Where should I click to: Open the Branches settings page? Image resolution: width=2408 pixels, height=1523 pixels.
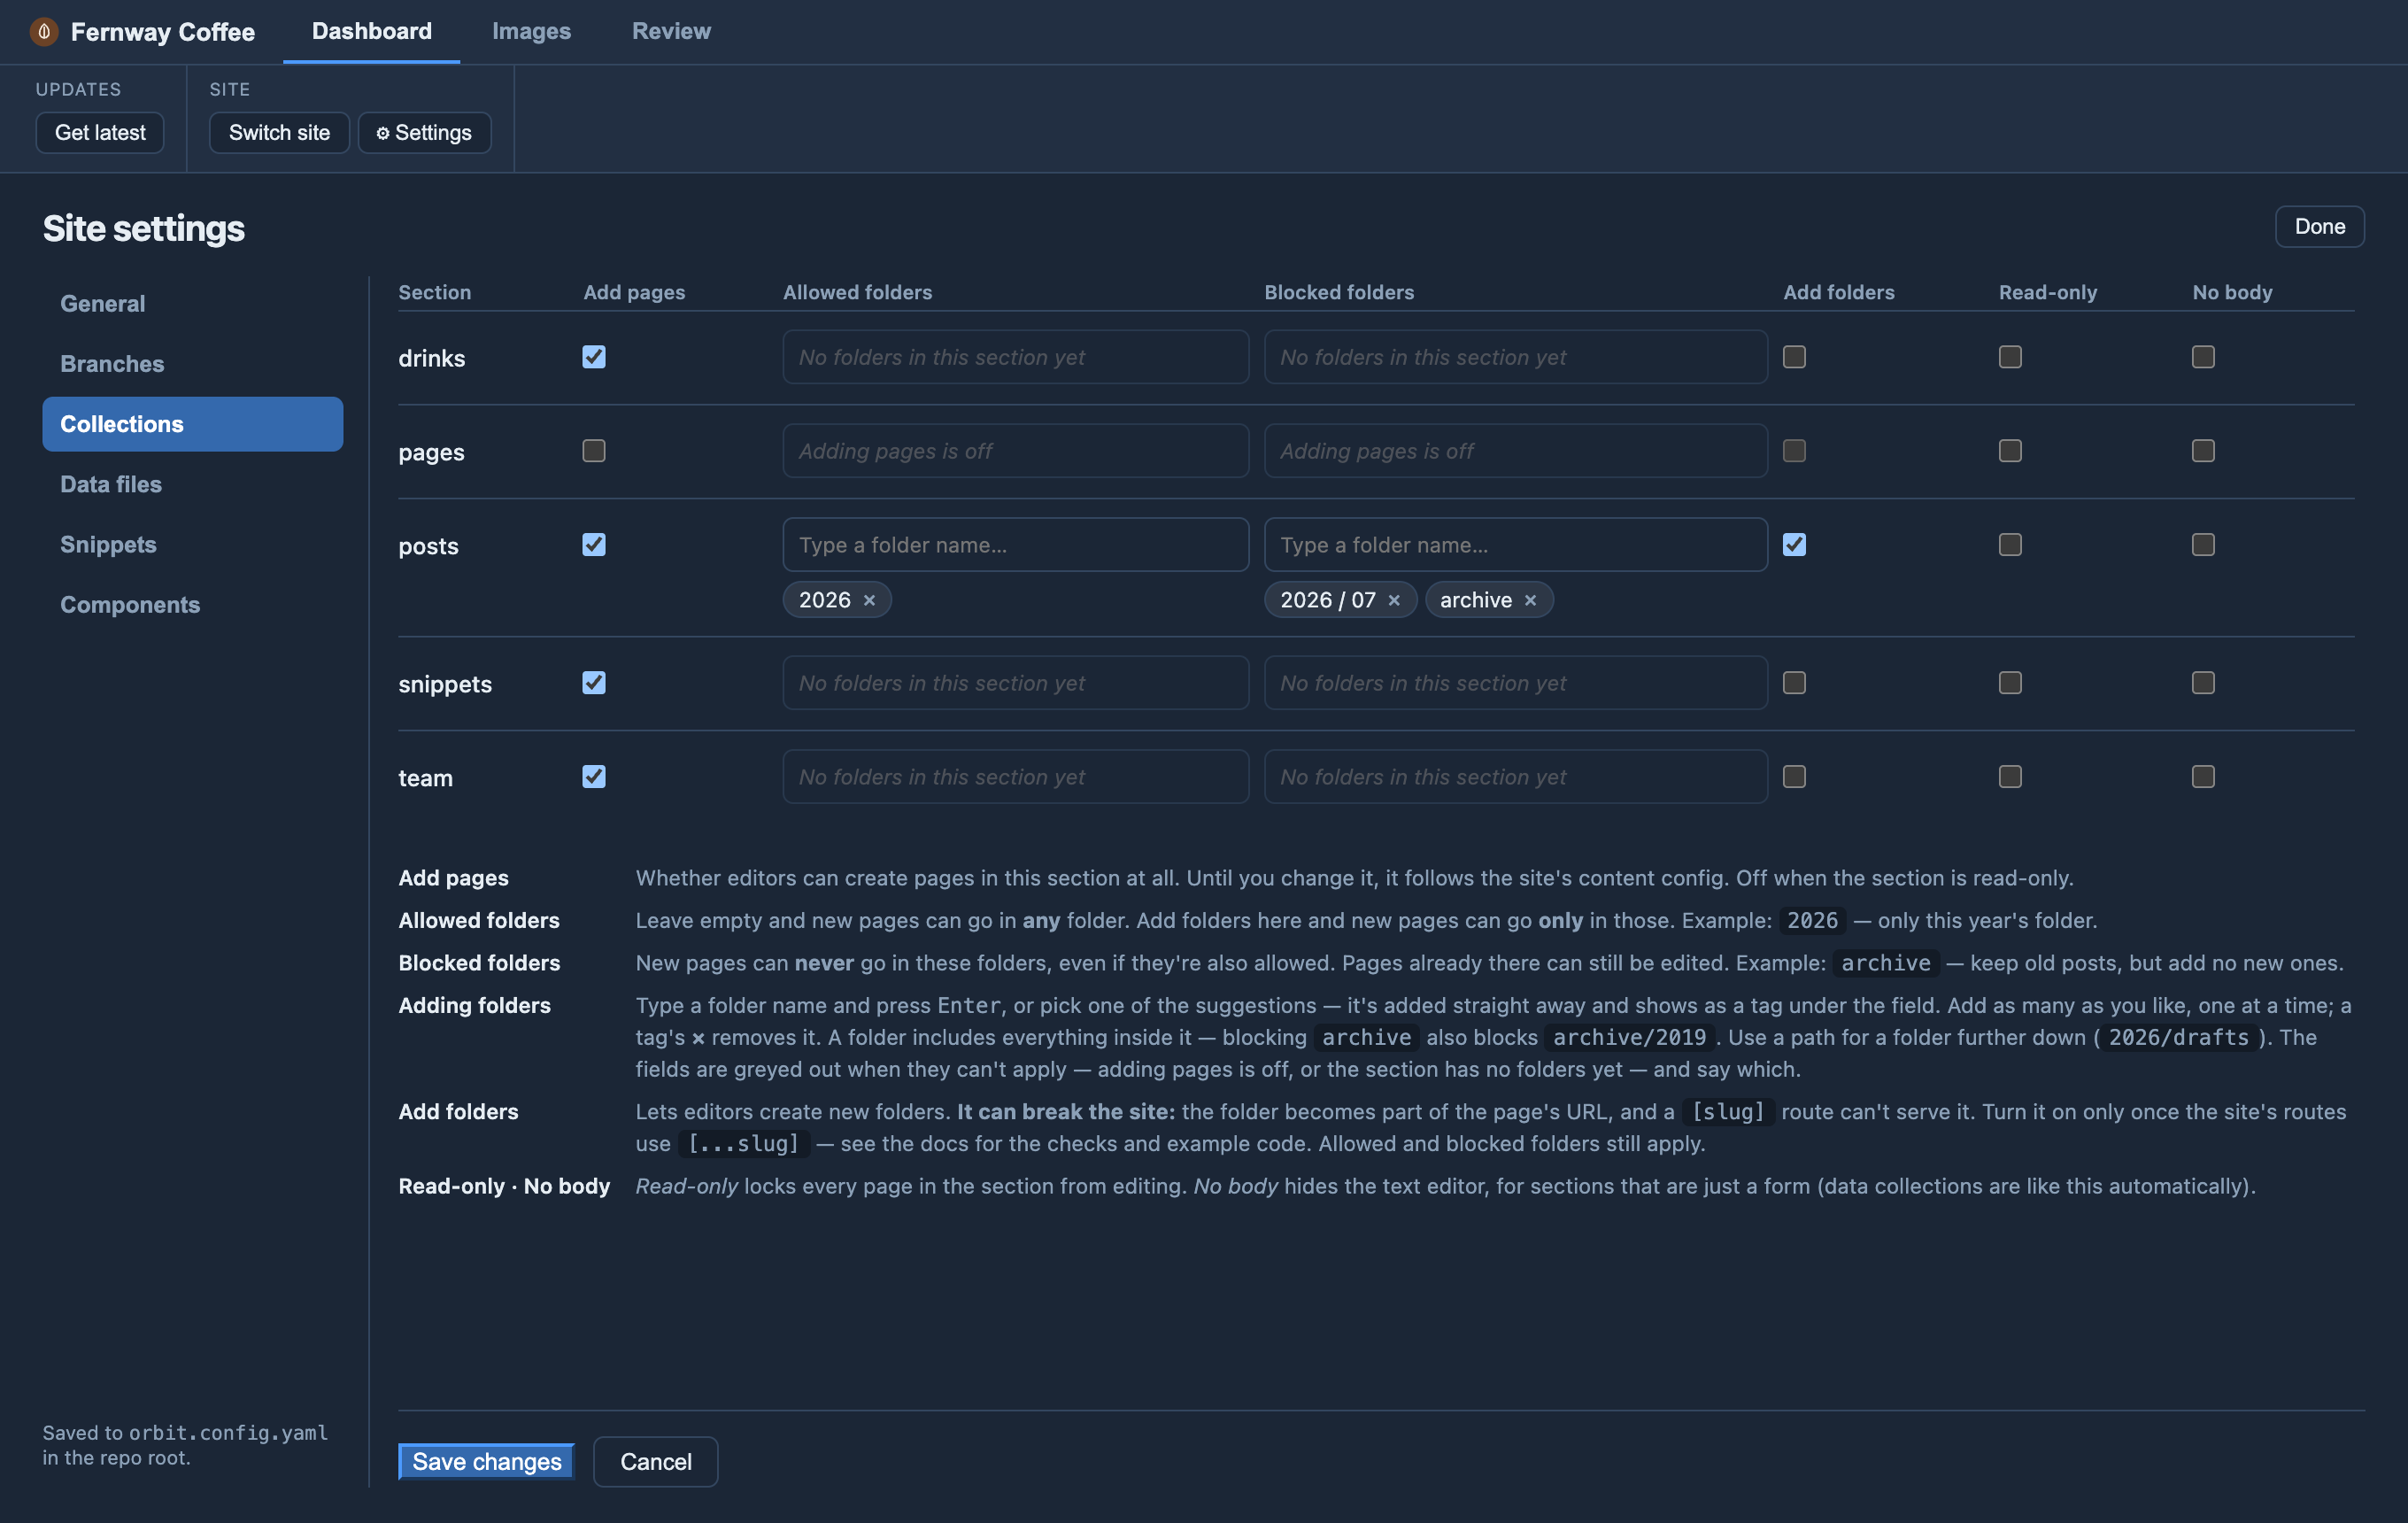pyautogui.click(x=192, y=364)
